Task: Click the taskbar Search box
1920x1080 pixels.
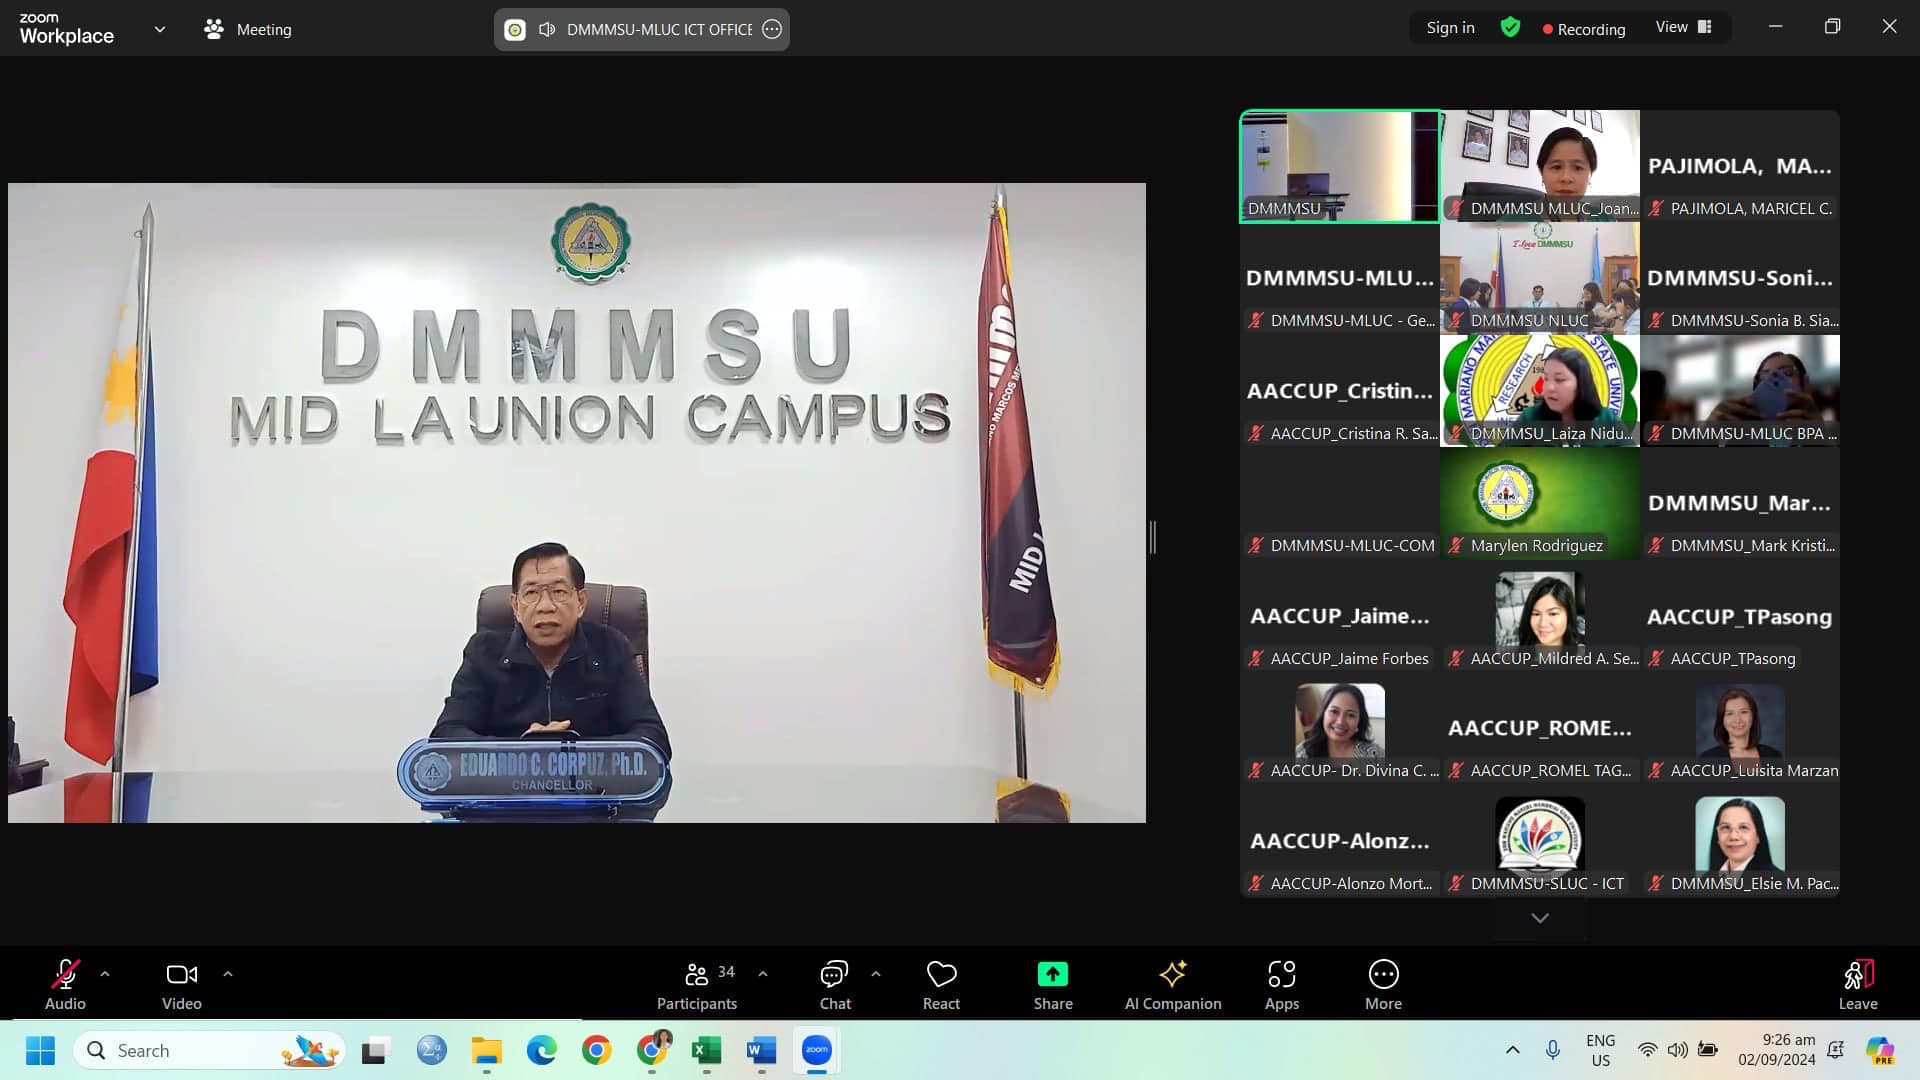Action: (210, 1051)
